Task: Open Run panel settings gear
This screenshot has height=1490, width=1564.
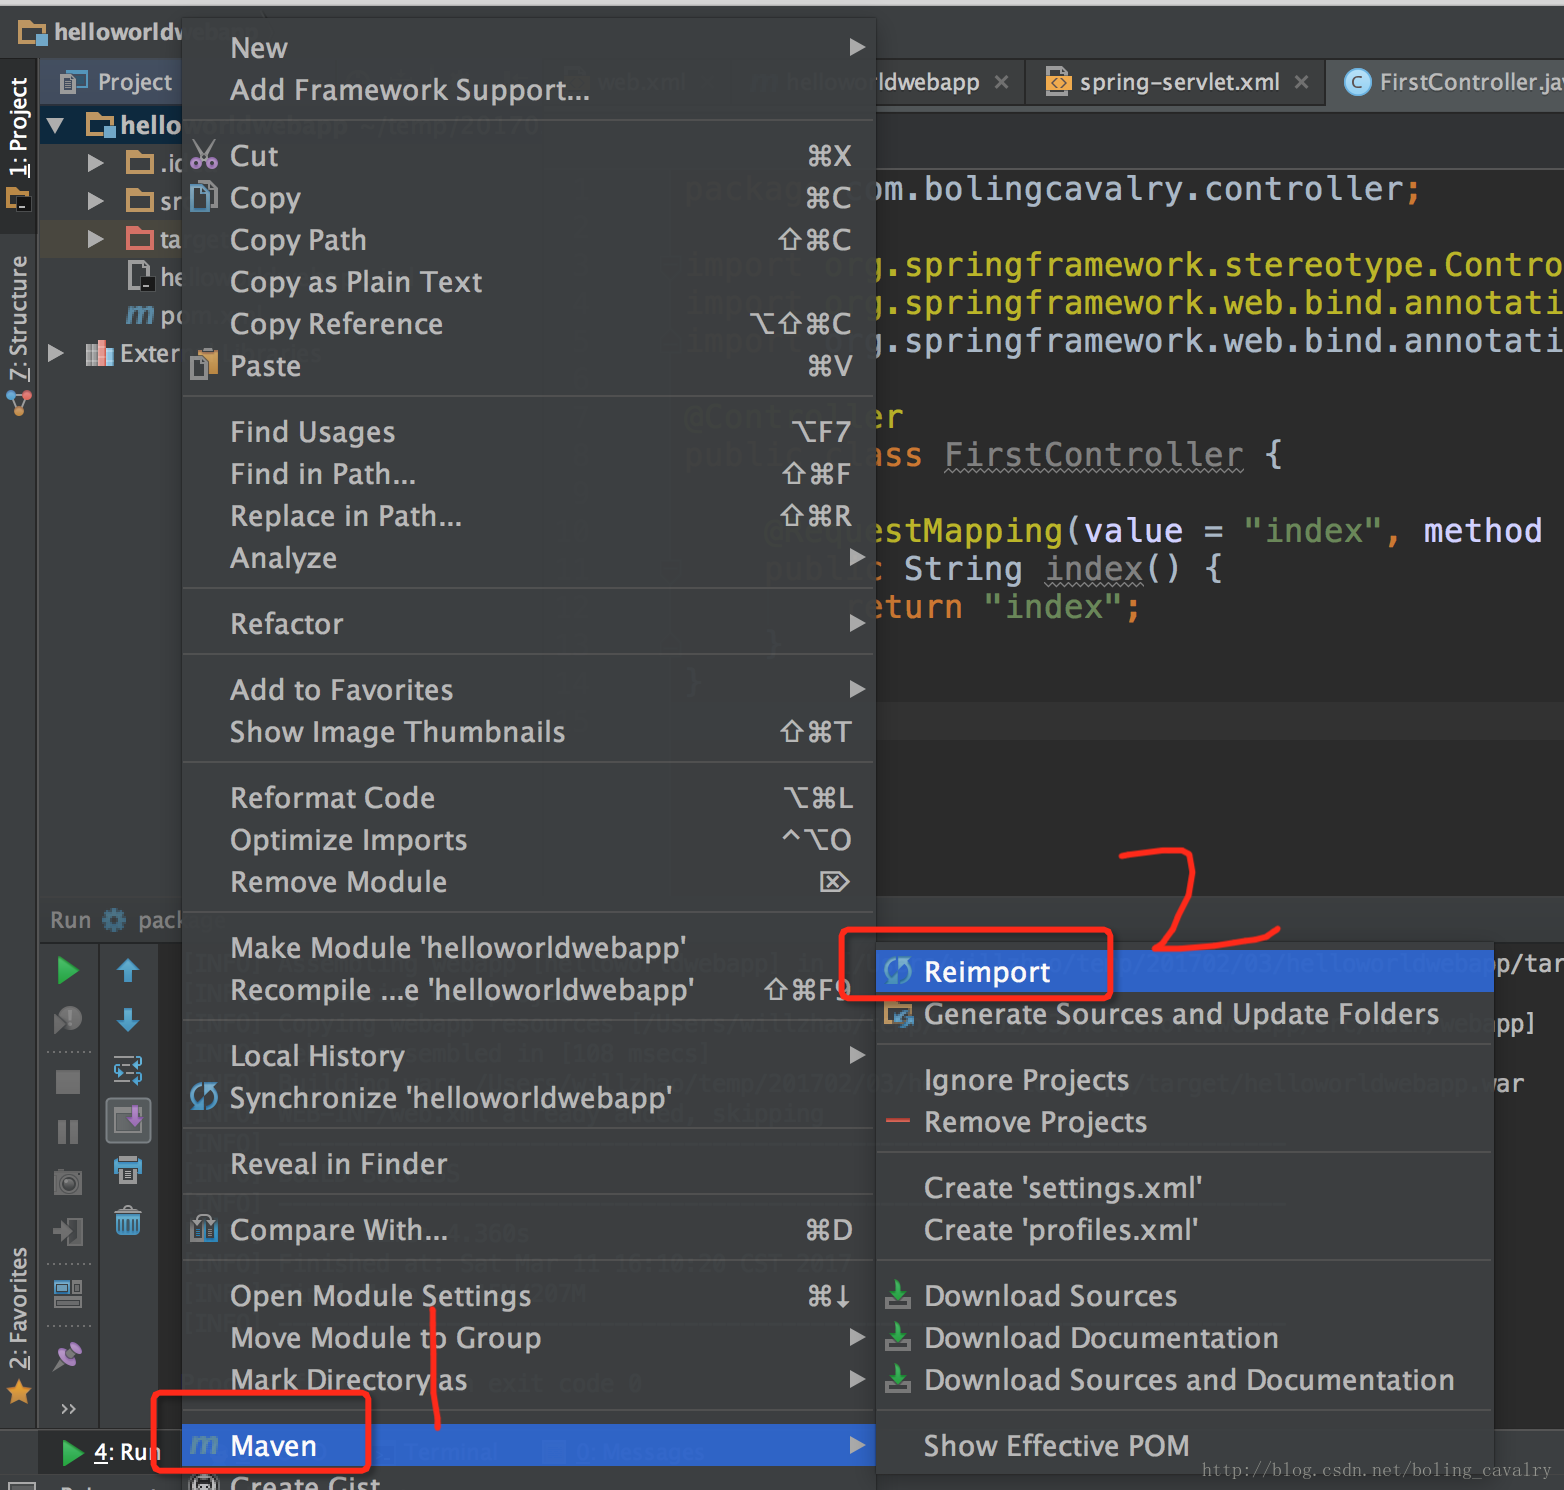Action: click(115, 920)
